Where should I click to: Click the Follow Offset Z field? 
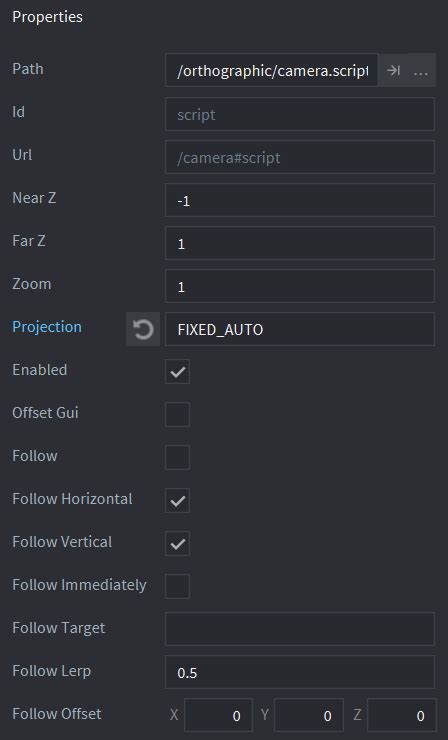(401, 715)
